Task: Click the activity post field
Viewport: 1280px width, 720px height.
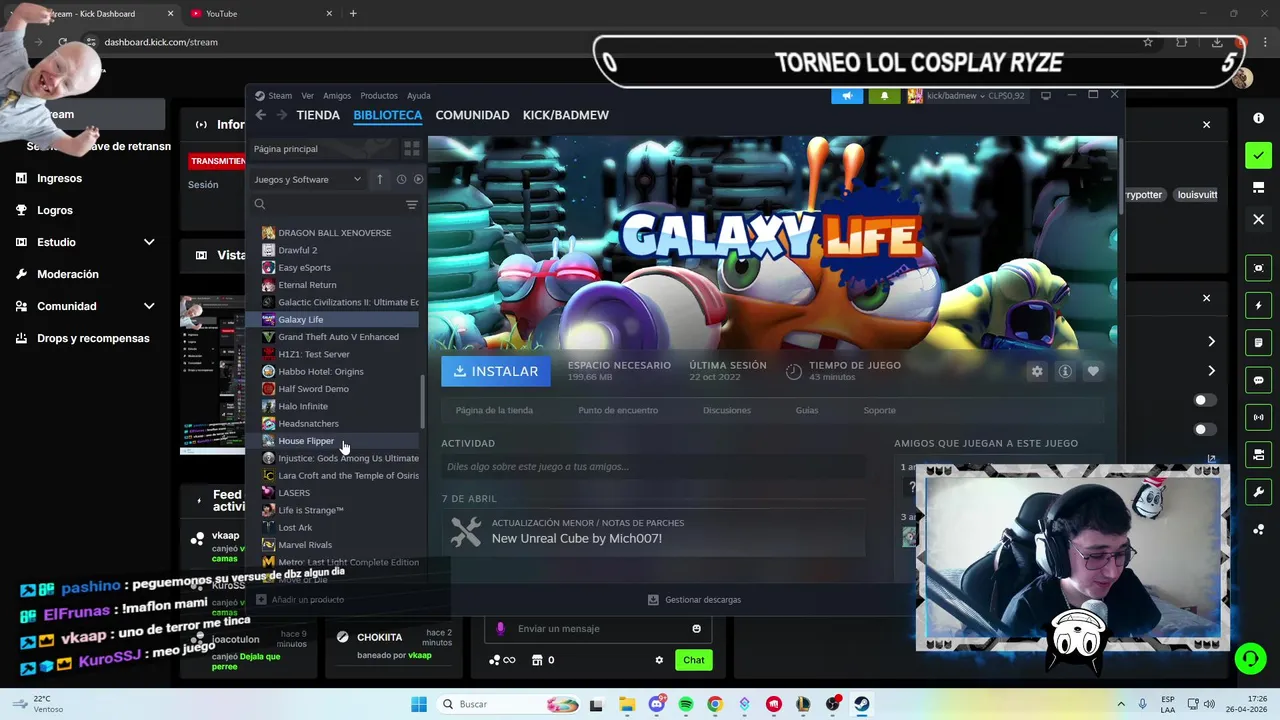Action: point(654,466)
